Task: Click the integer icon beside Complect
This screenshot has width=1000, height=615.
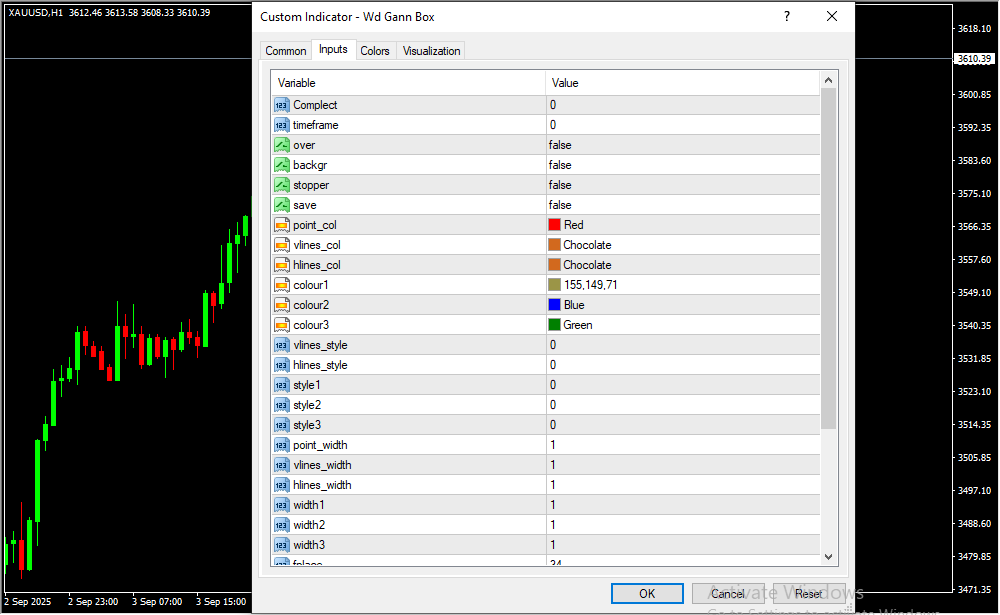Action: pos(282,105)
